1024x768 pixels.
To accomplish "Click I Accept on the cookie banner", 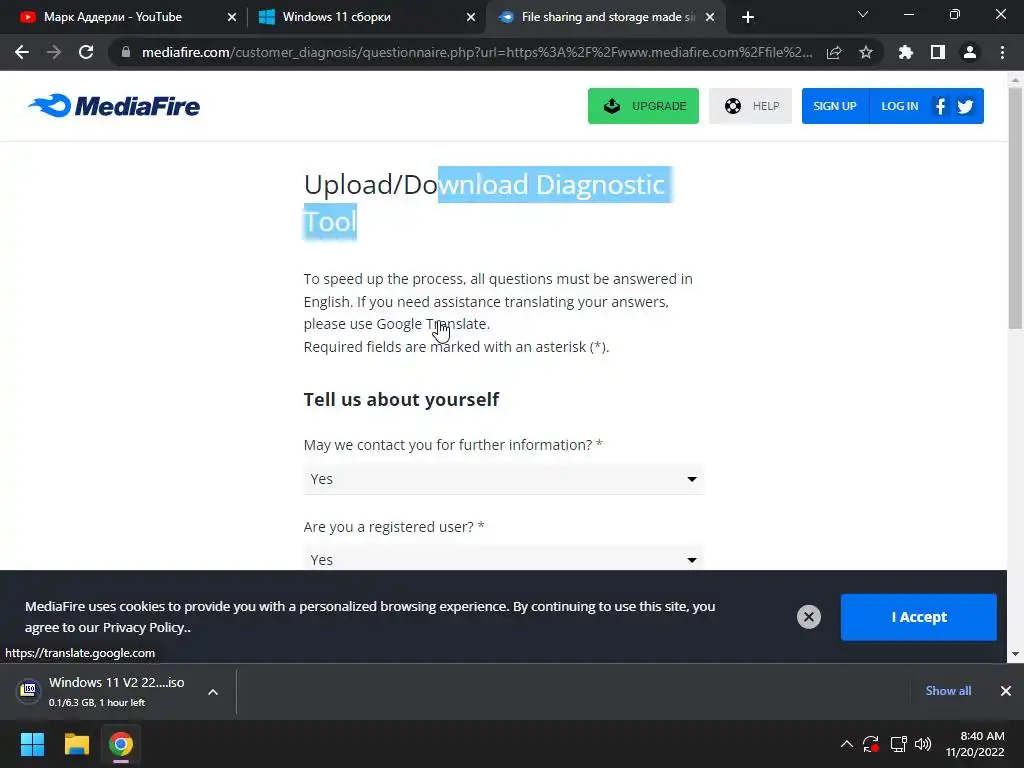I will (918, 616).
